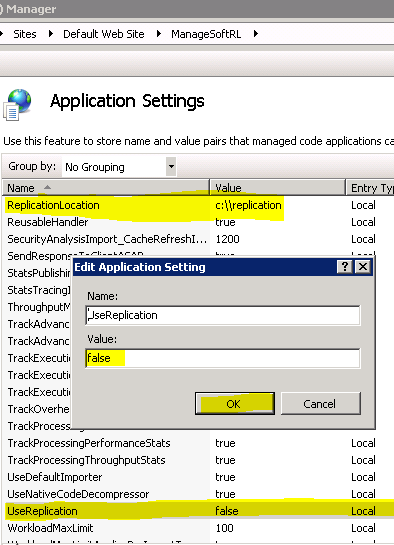This screenshot has width=394, height=545.
Task: Select the ReplicationLocation setting row
Action: 198,205
